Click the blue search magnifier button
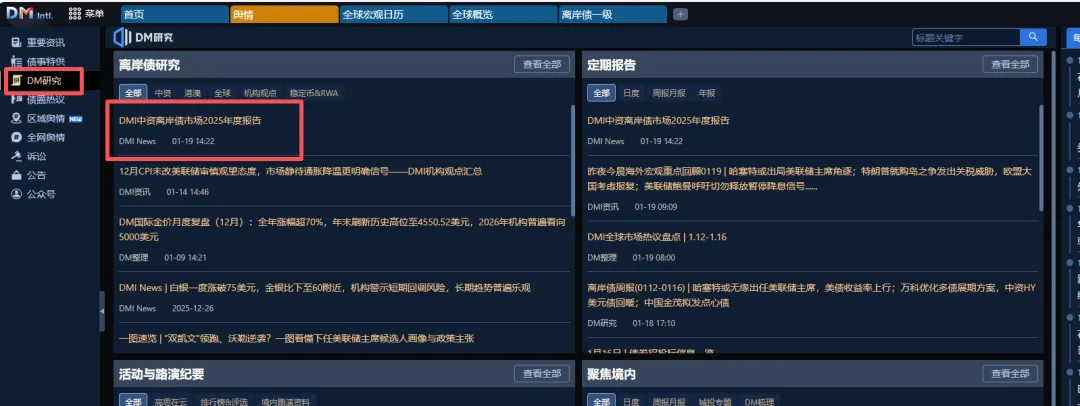This screenshot has width=1080, height=406. click(1033, 37)
